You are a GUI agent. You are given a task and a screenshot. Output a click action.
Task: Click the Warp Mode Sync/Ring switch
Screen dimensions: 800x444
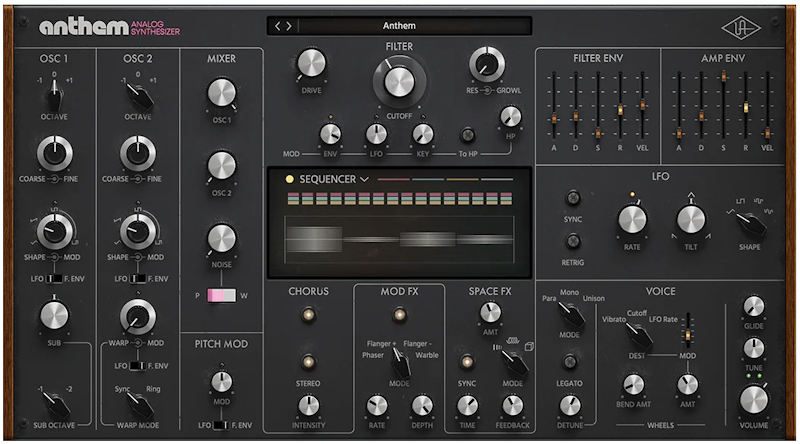(139, 404)
